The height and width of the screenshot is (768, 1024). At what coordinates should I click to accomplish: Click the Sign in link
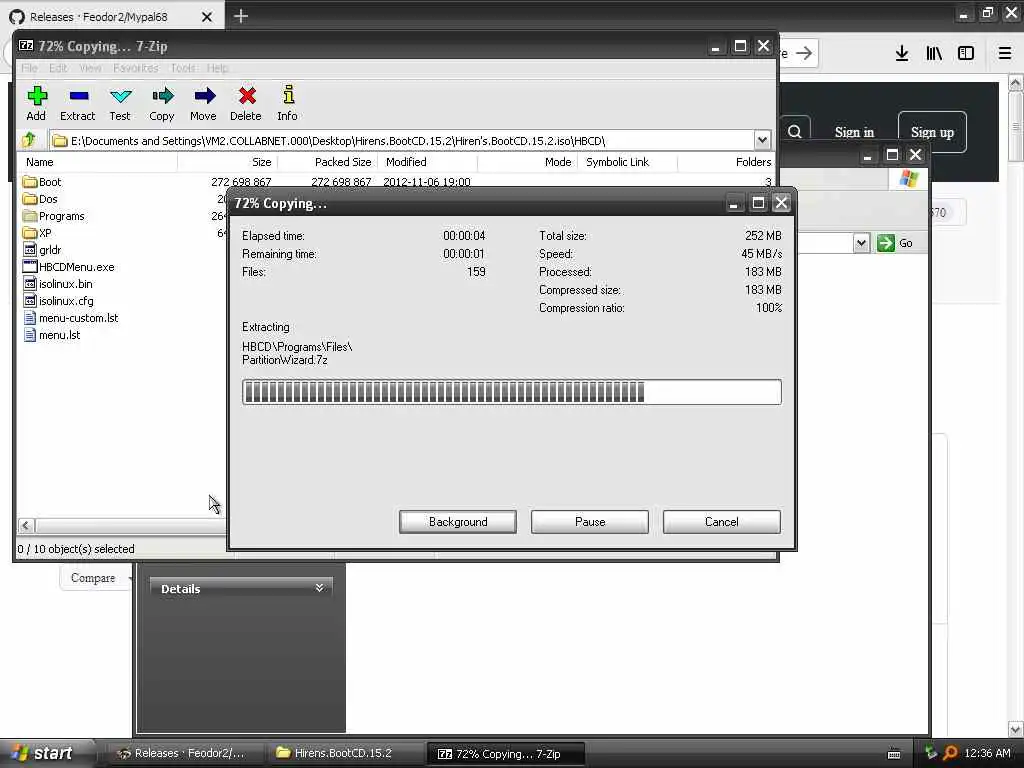coord(854,132)
